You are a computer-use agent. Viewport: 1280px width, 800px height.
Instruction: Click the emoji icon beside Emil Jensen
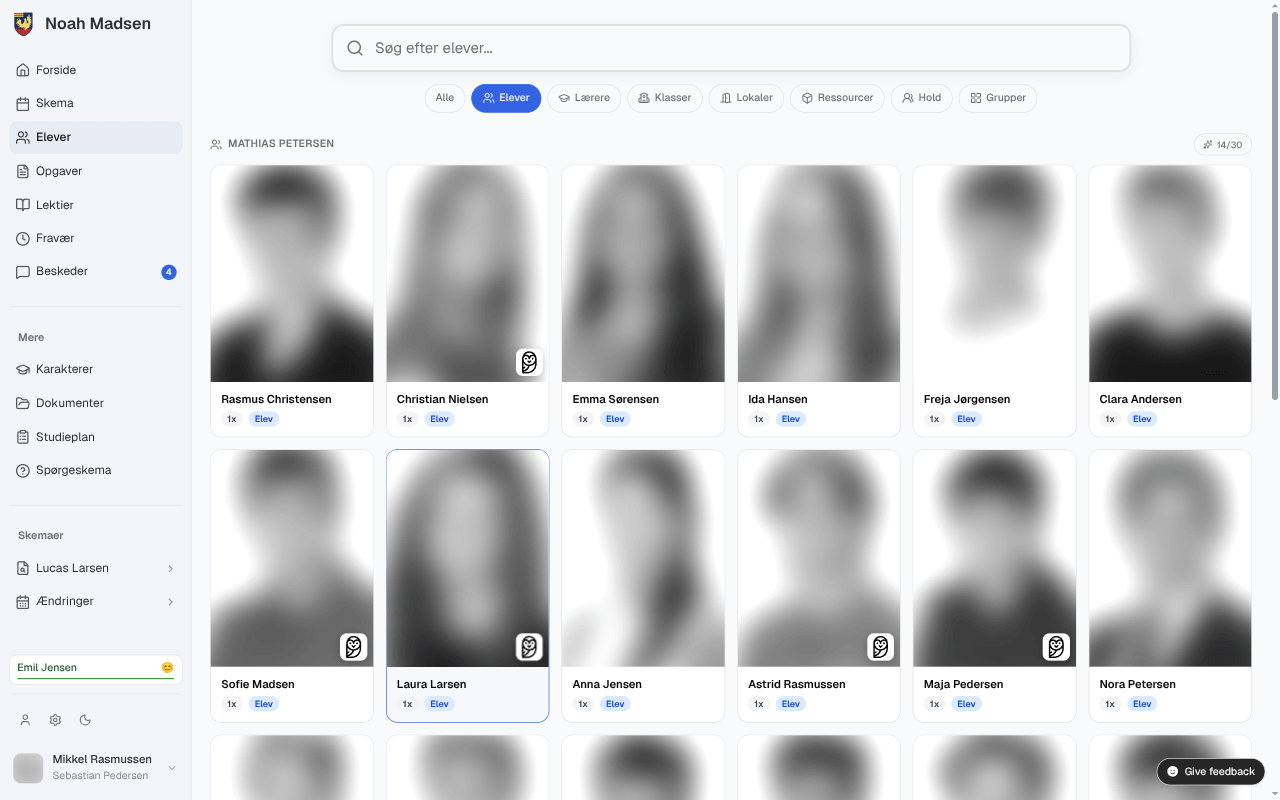167,668
